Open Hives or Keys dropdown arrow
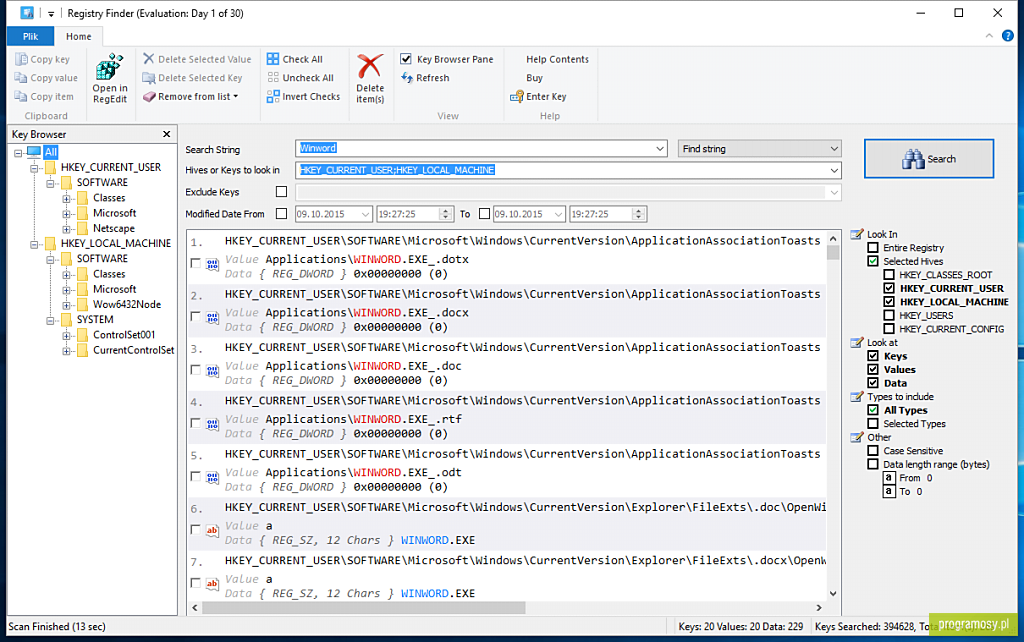1024x642 pixels. [834, 170]
